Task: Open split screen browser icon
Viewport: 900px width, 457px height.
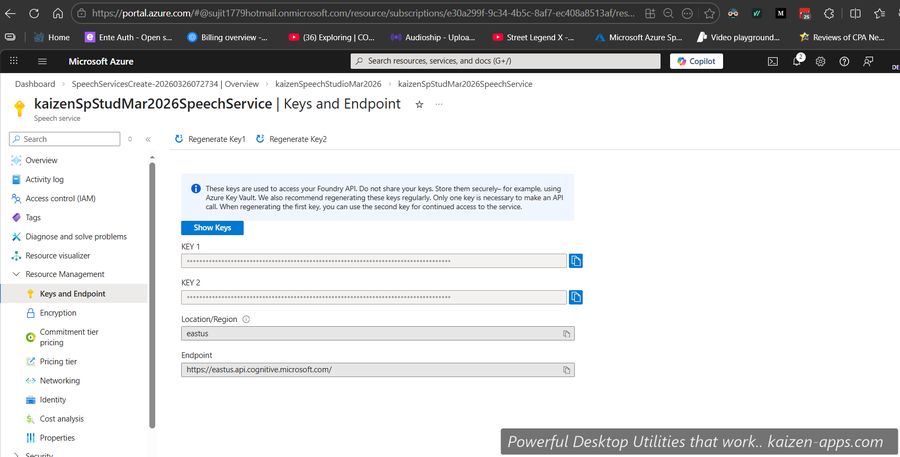Action: point(855,13)
